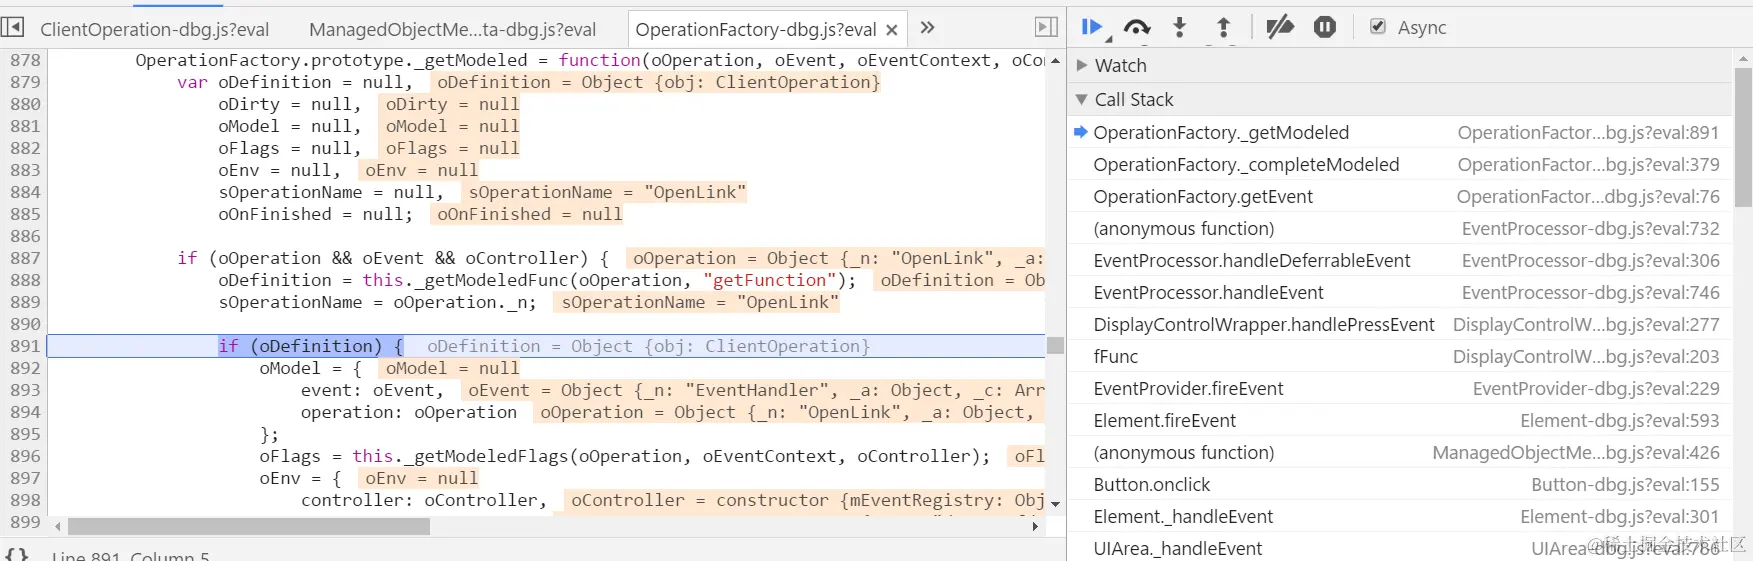Set breakpoint on line 896 gutter

(x=25, y=456)
